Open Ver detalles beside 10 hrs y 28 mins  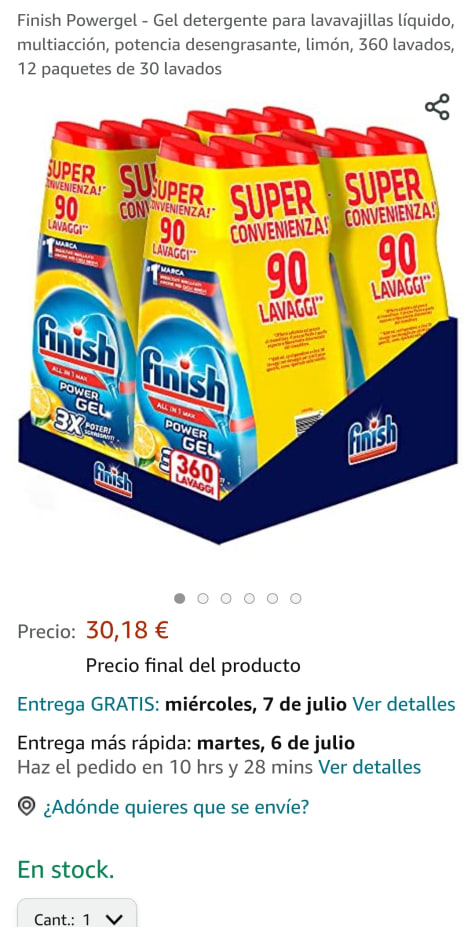pyautogui.click(x=370, y=767)
